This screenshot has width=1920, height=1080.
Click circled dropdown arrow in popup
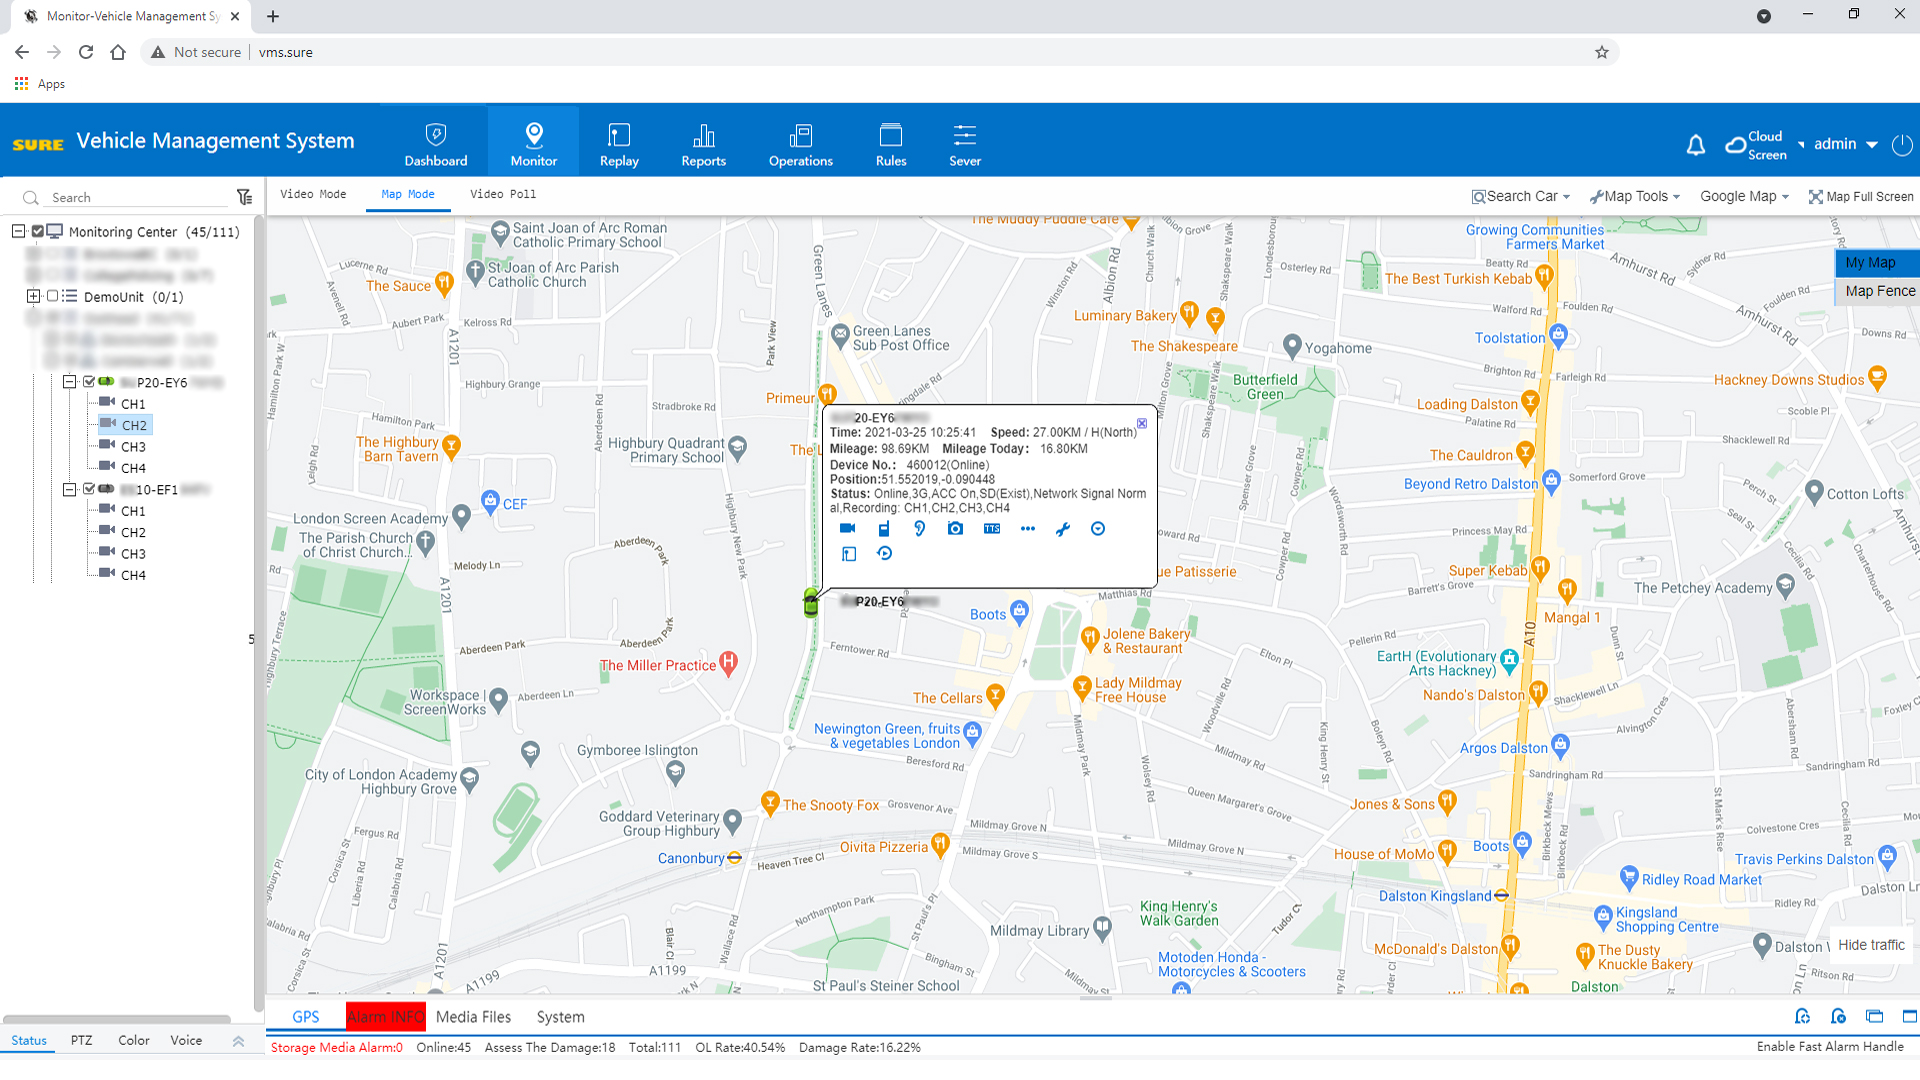coord(1098,528)
